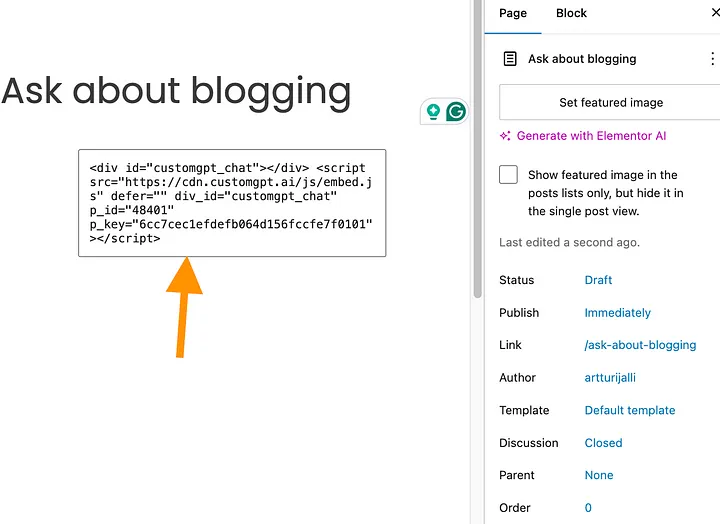
Task: Switch to the Block tab
Action: 571,13
